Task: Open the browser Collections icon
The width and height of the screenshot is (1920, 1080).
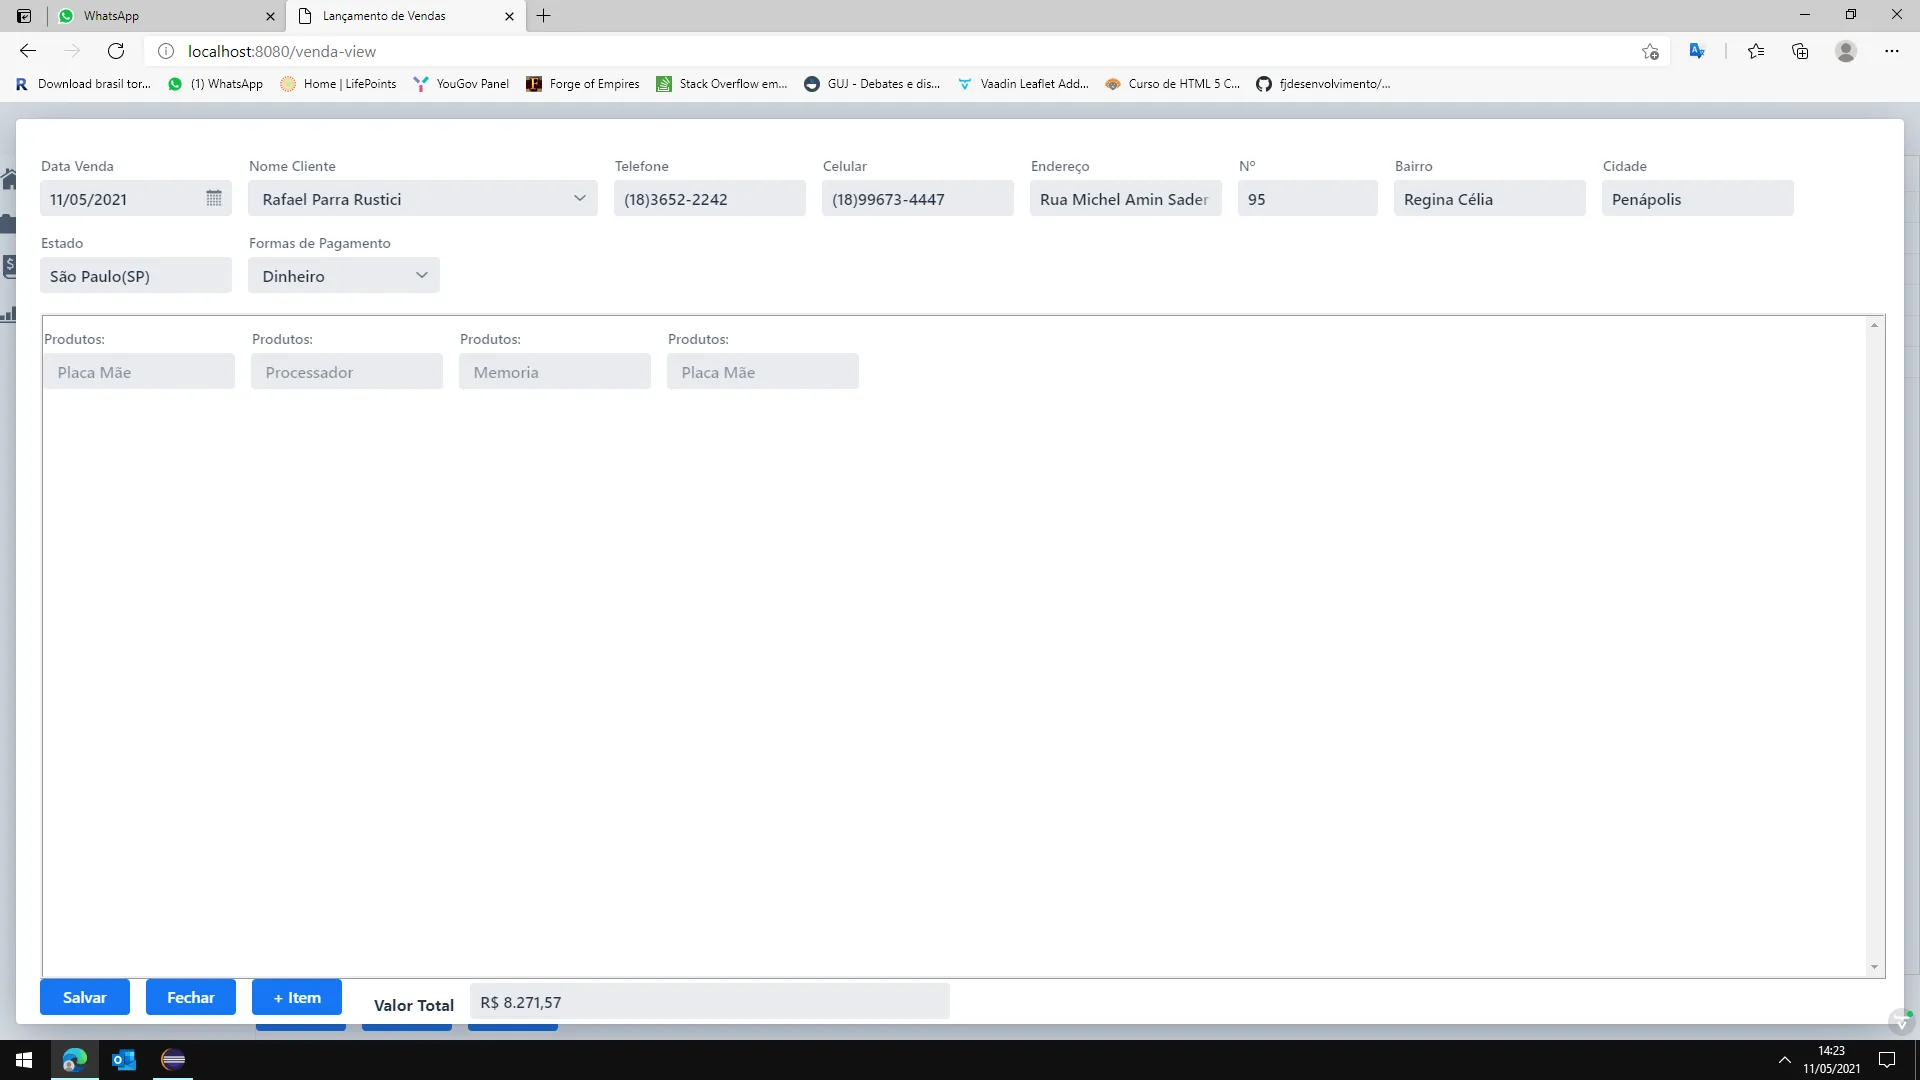Action: [x=1800, y=51]
